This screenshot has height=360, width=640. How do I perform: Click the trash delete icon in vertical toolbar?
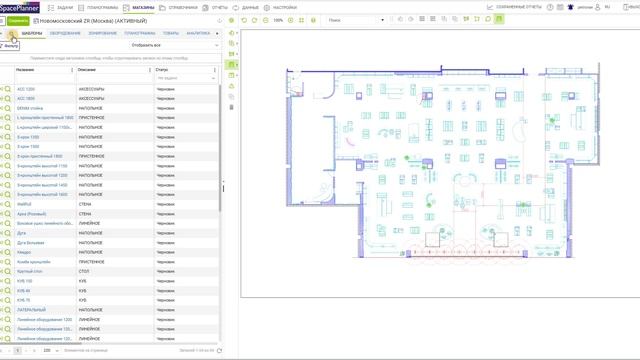pyautogui.click(x=231, y=107)
